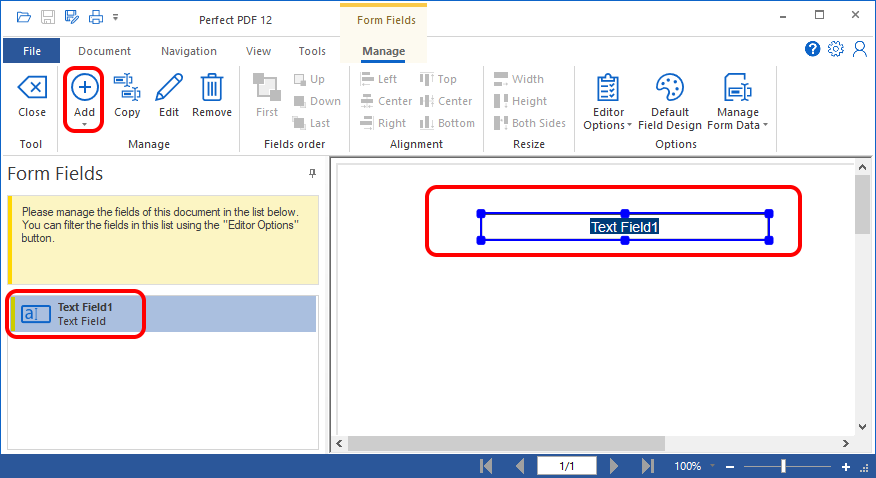Click the user account icon
Viewport: 876px width, 478px height.
[x=859, y=49]
